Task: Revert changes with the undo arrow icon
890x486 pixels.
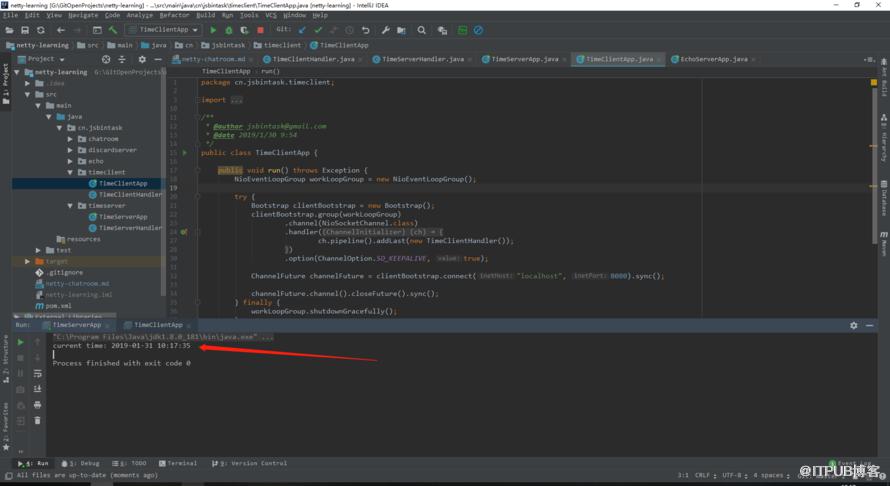Action: [x=366, y=30]
